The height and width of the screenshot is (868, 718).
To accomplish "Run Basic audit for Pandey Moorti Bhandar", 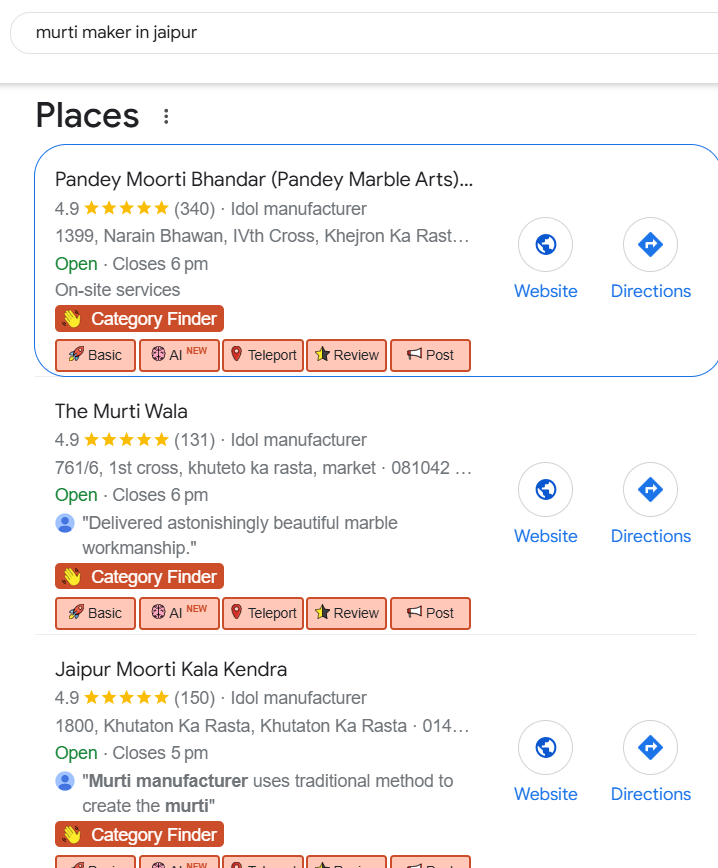I will pos(95,355).
